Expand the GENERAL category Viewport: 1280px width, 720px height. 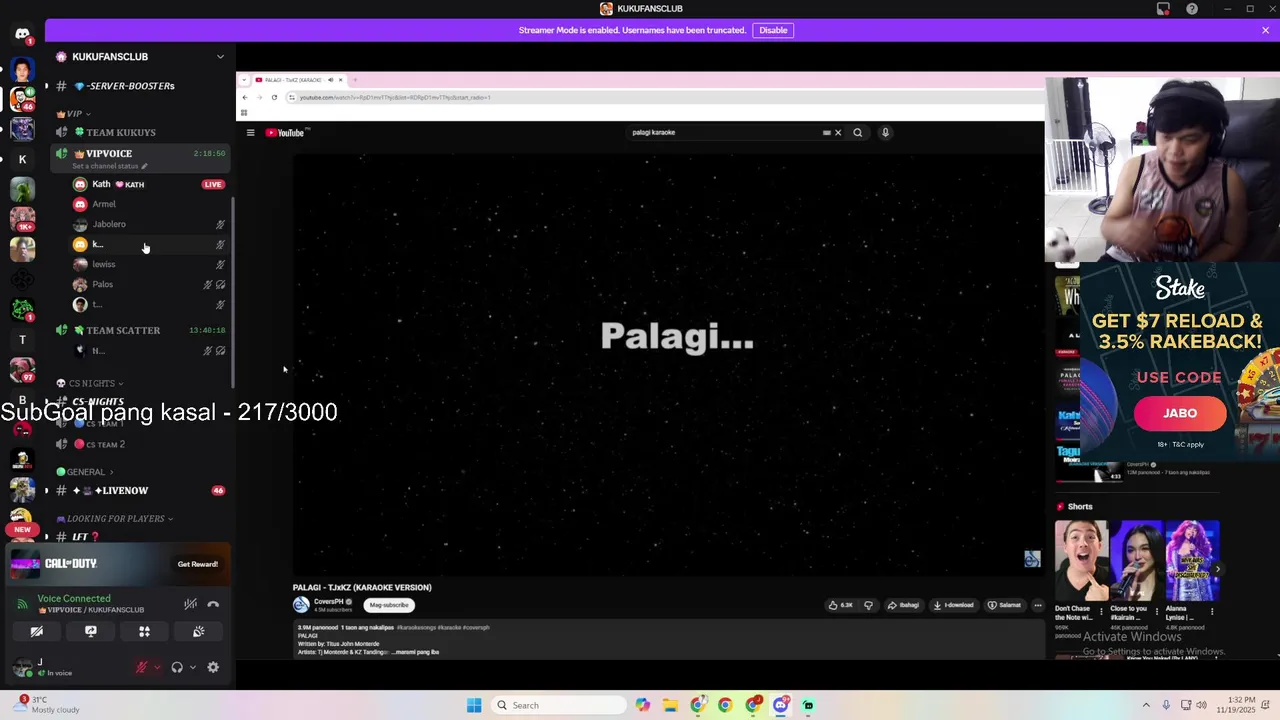pyautogui.click(x=85, y=472)
